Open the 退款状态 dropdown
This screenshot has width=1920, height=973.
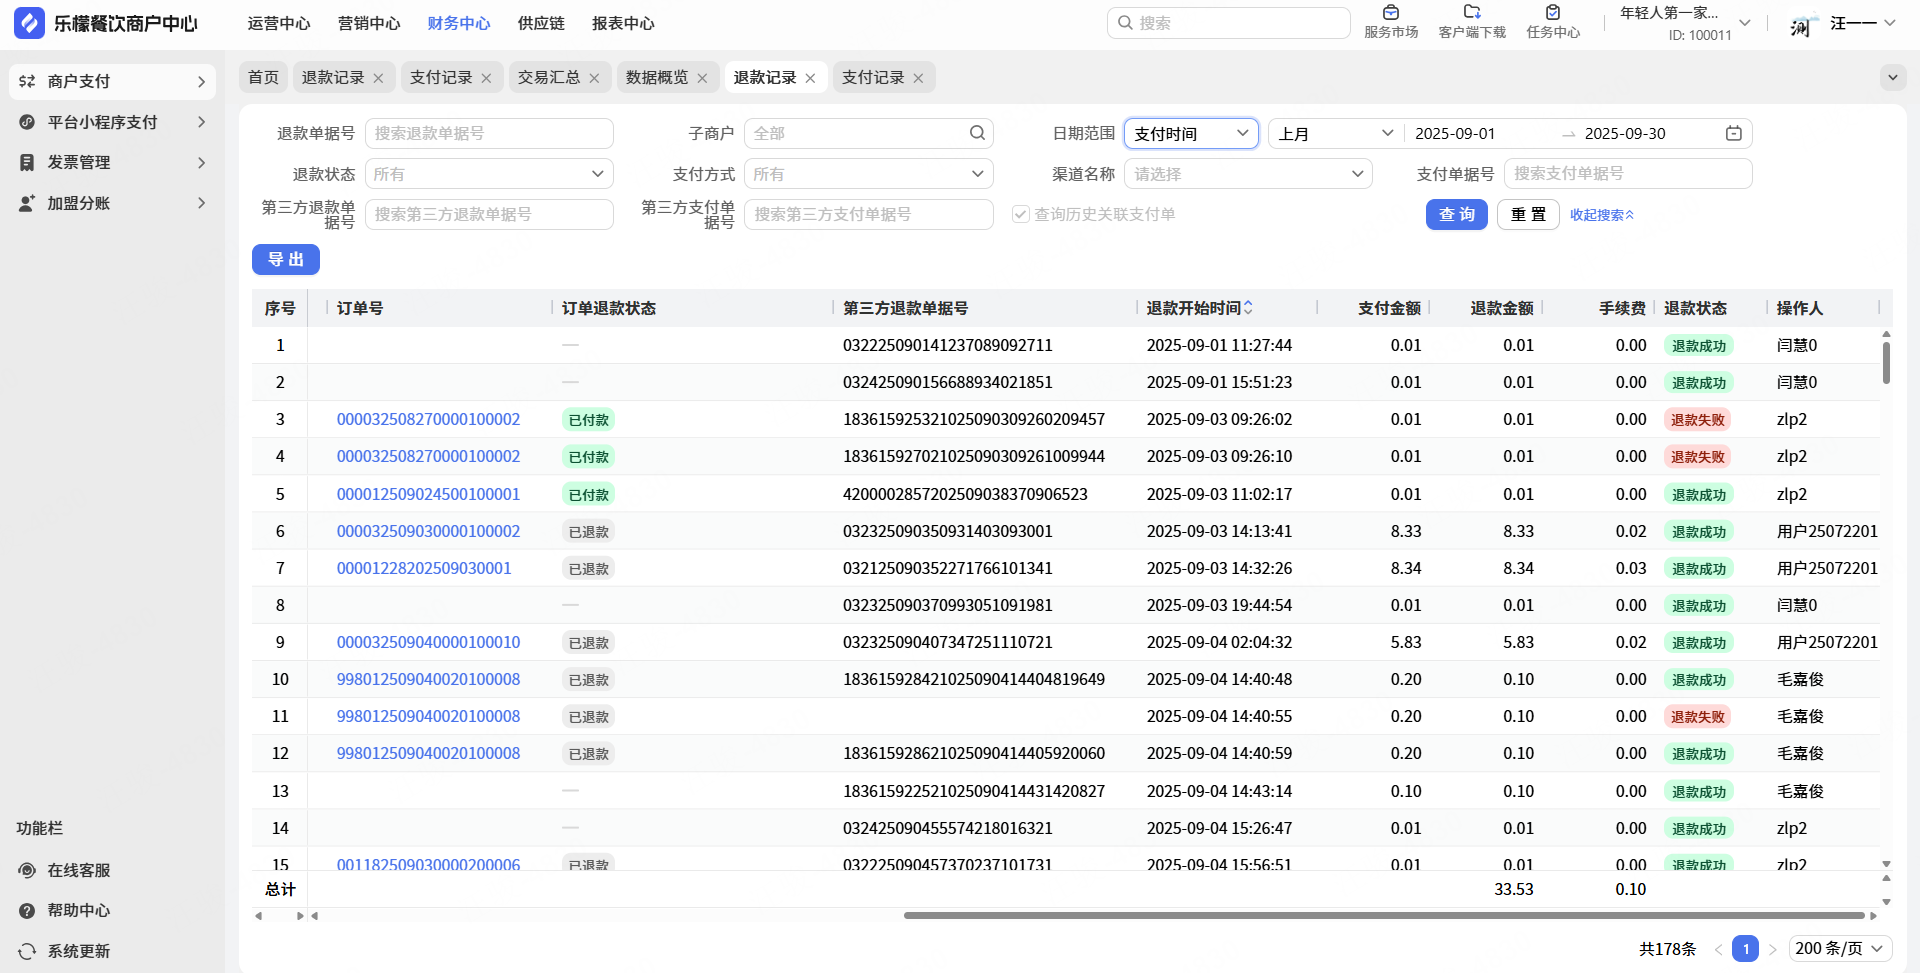click(x=488, y=174)
